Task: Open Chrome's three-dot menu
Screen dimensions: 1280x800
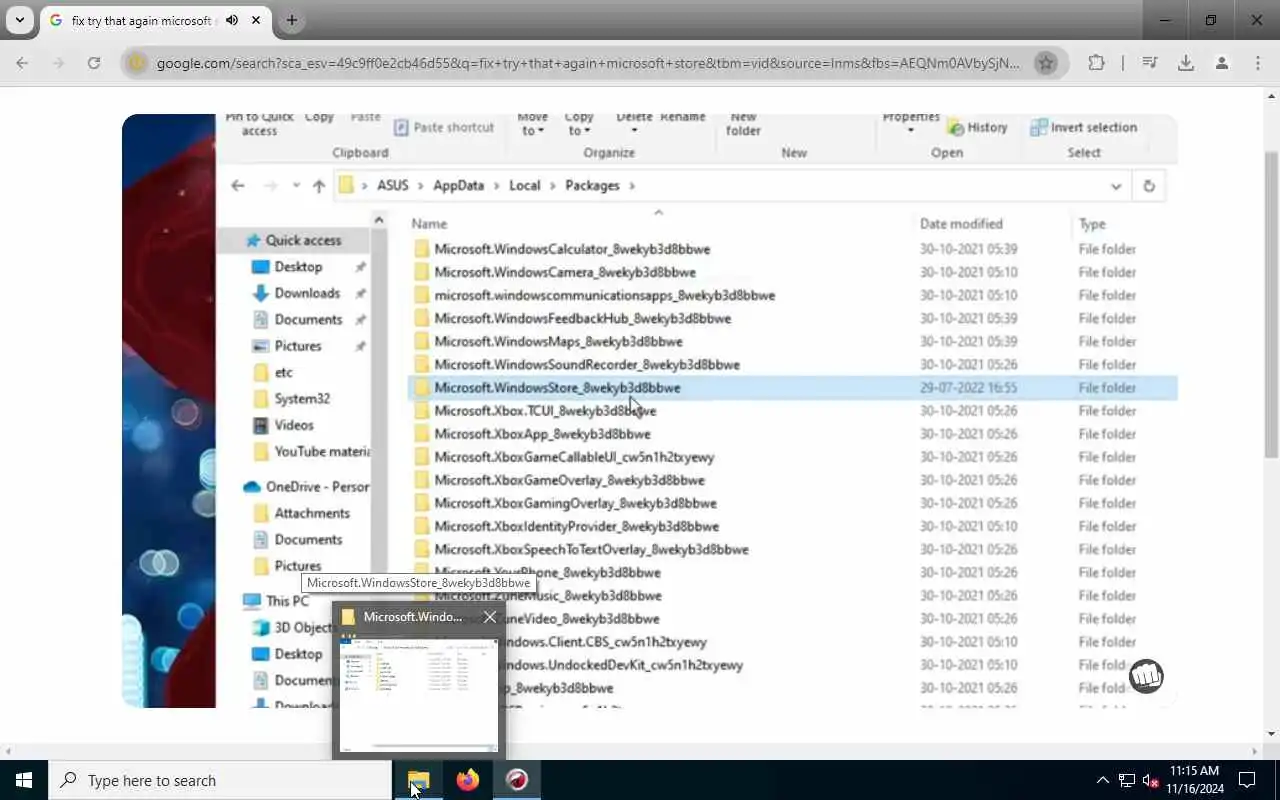Action: pos(1257,63)
